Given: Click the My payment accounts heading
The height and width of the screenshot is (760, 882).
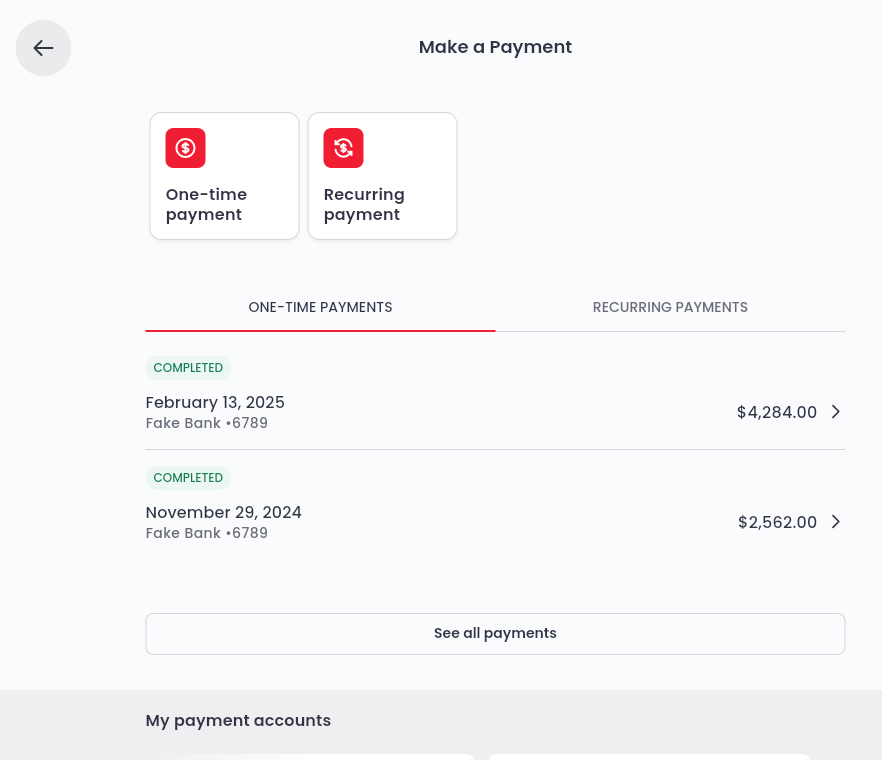Looking at the screenshot, I should (238, 720).
